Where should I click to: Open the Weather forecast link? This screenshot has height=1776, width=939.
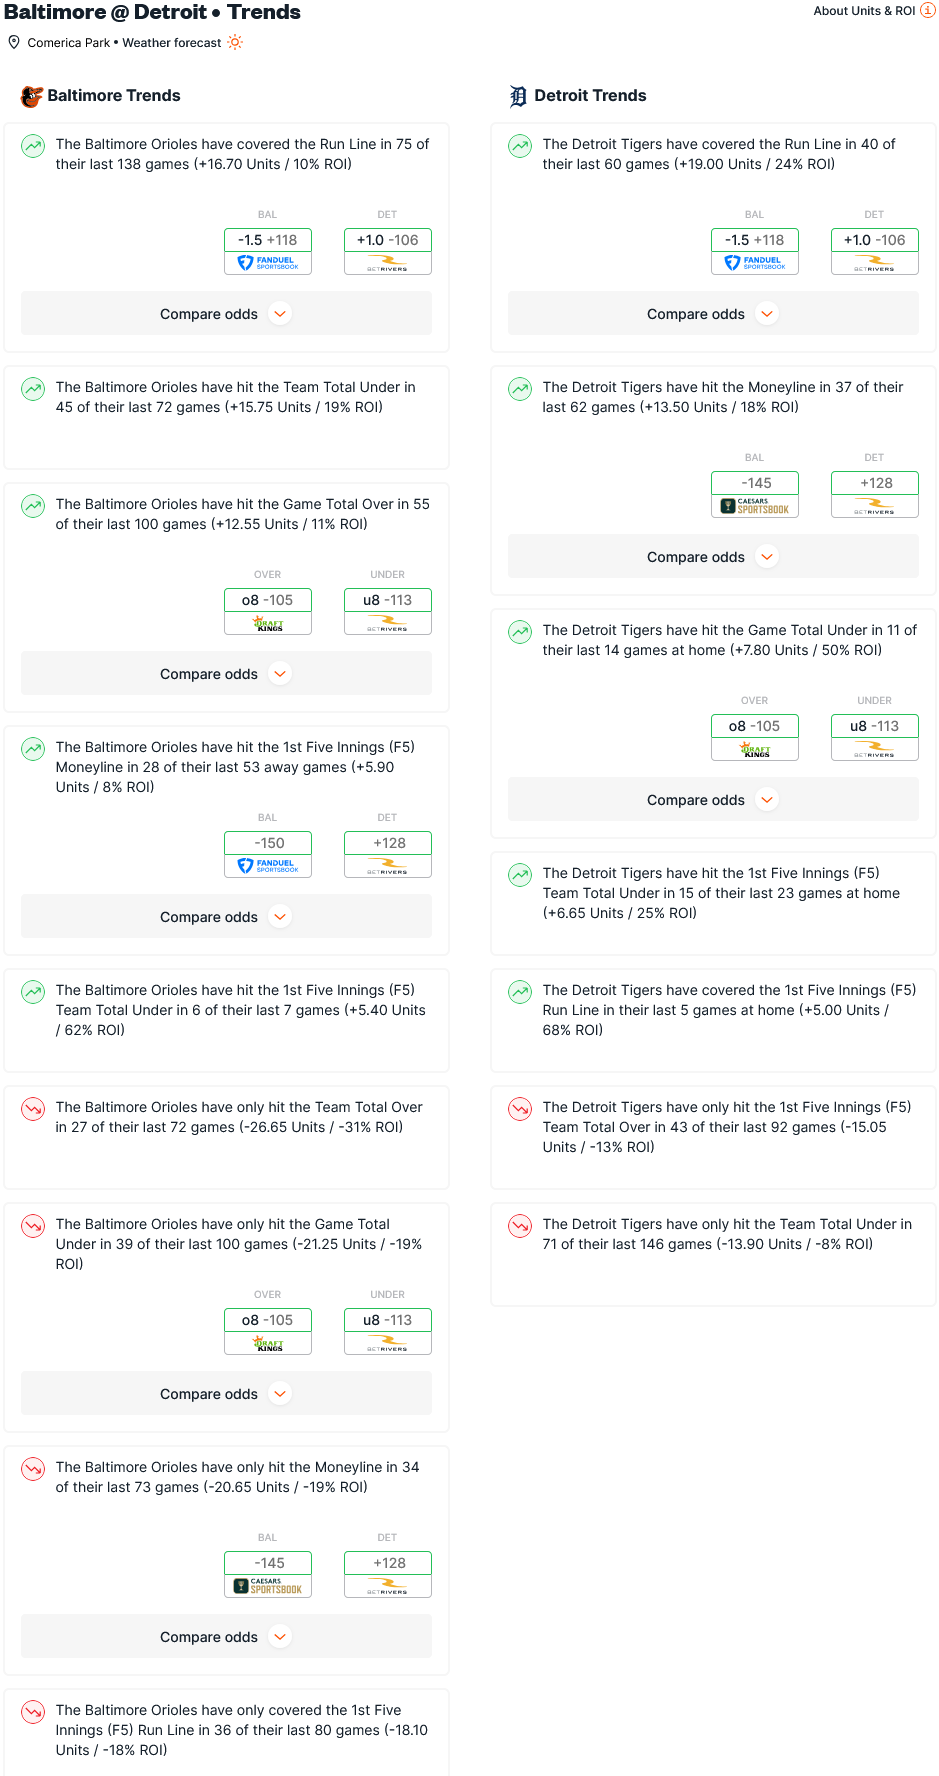click(172, 43)
